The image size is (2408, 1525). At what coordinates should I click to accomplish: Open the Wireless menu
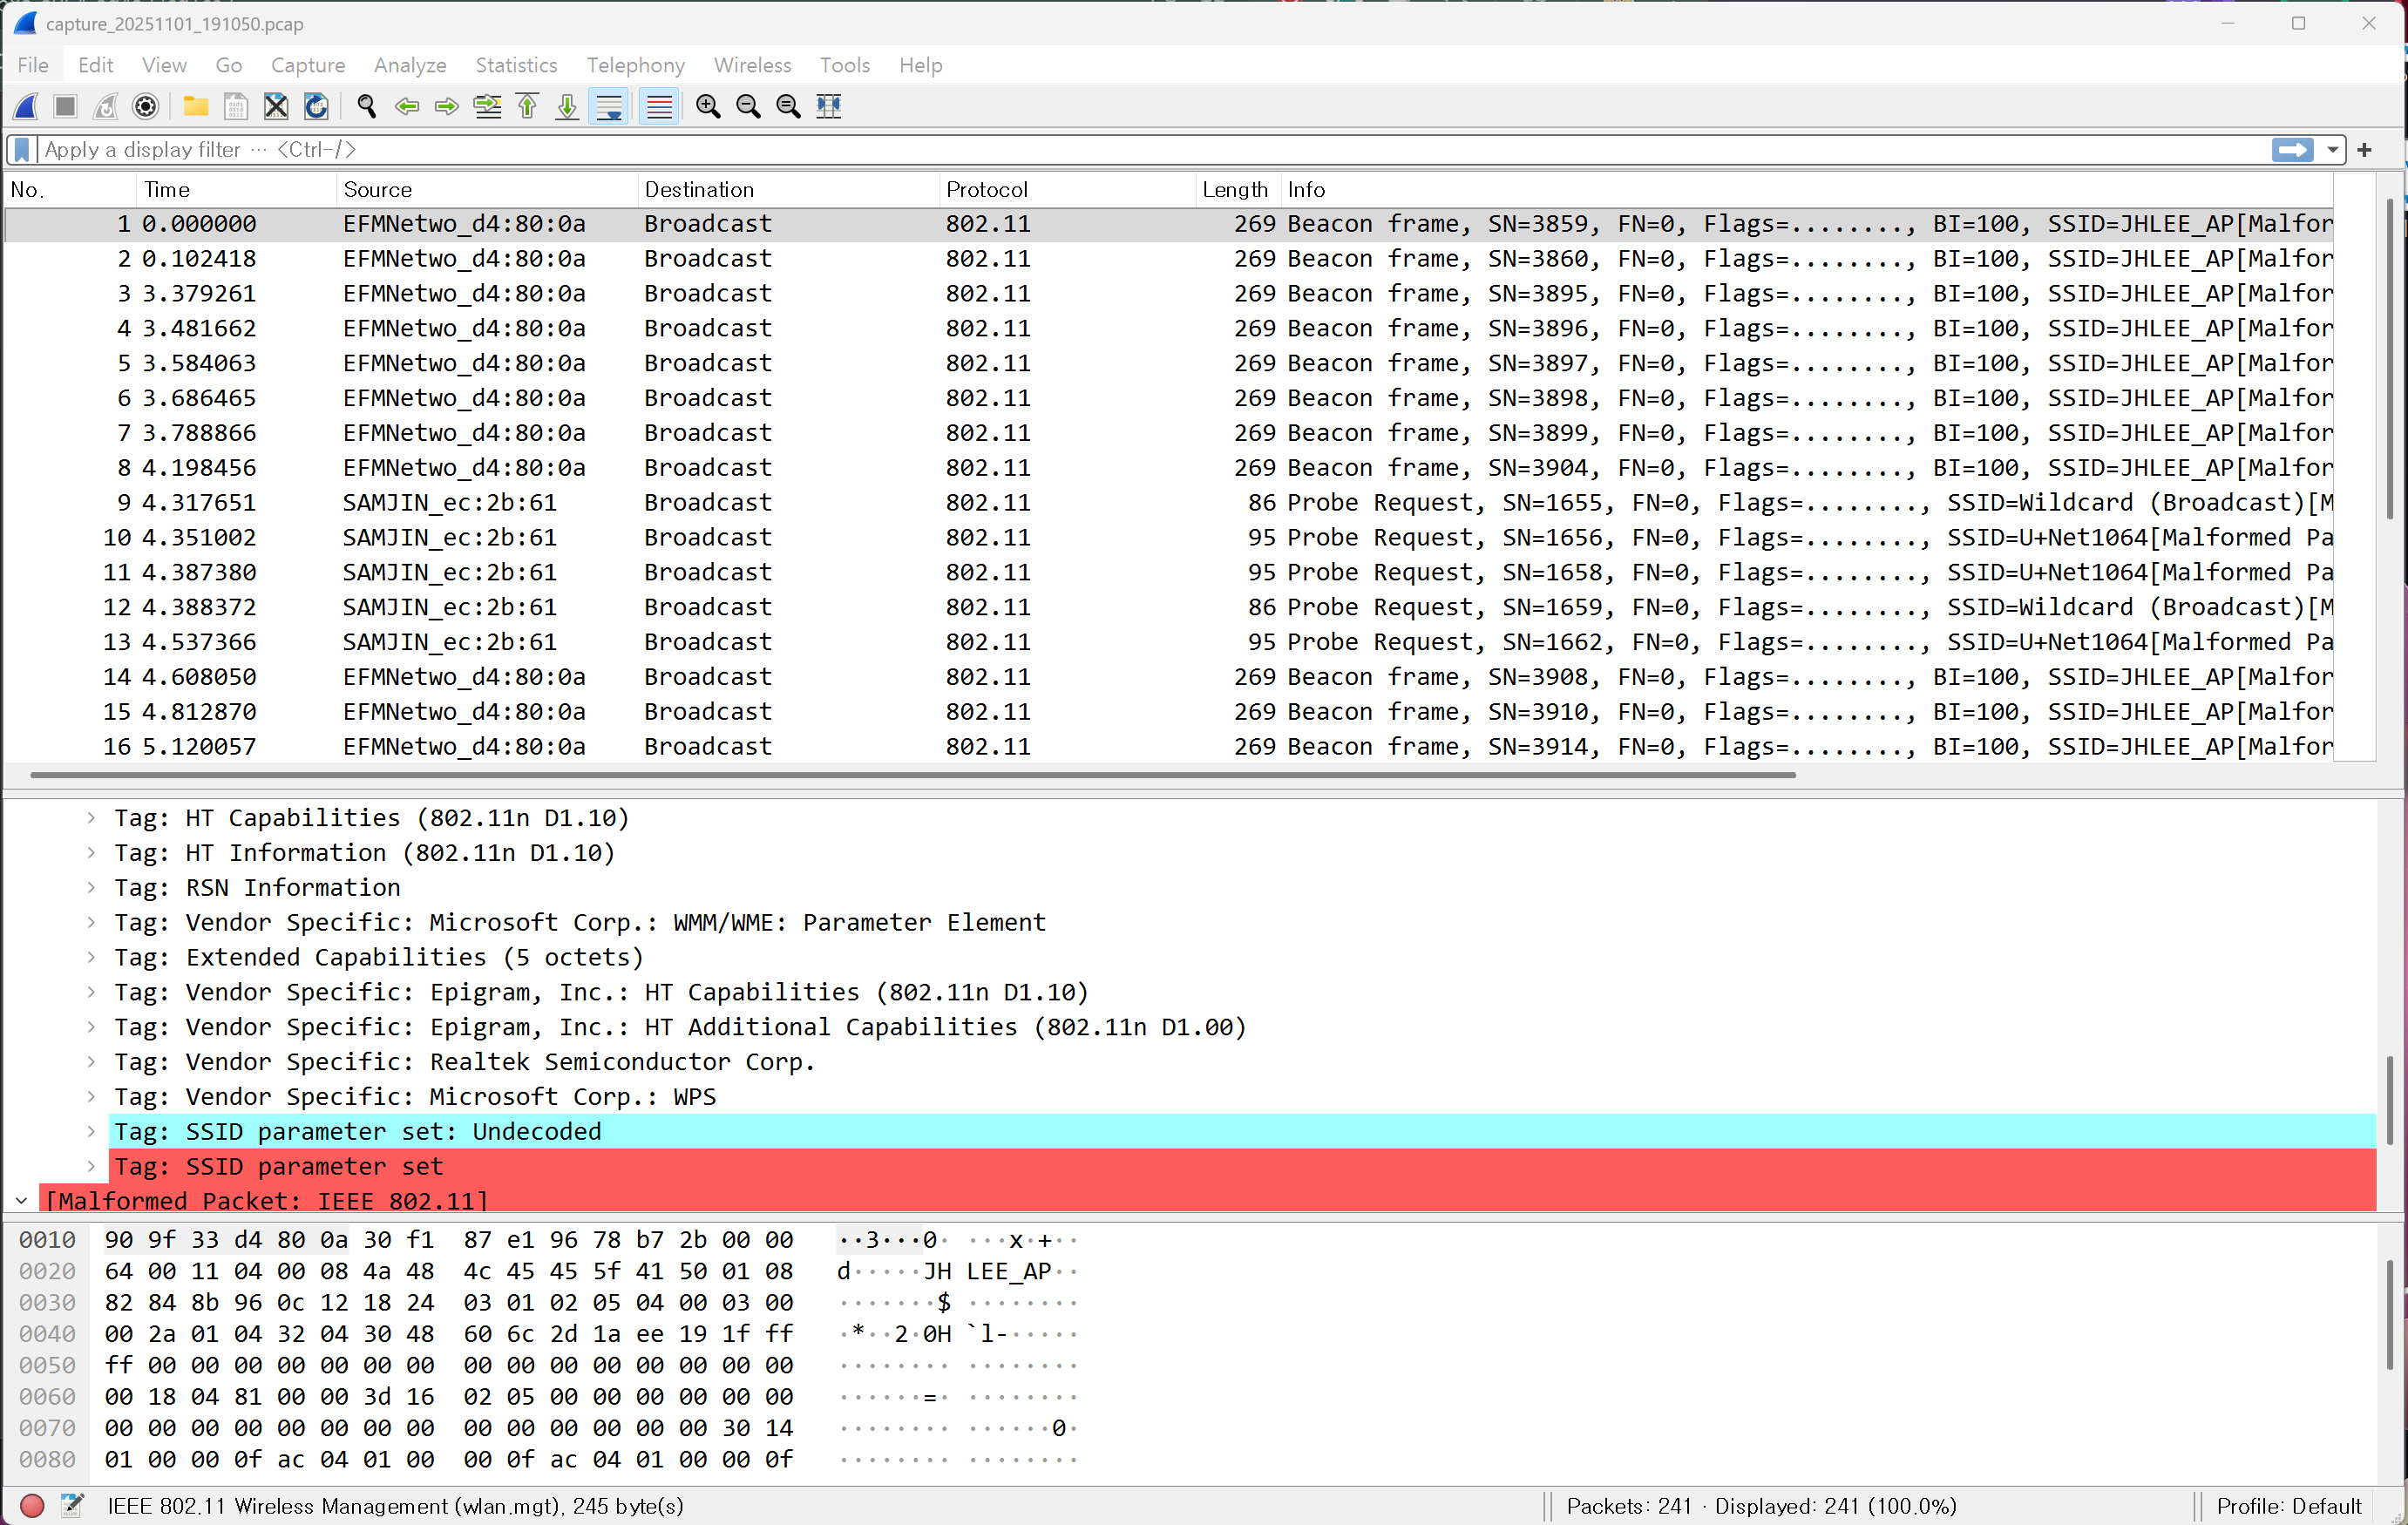click(x=752, y=65)
